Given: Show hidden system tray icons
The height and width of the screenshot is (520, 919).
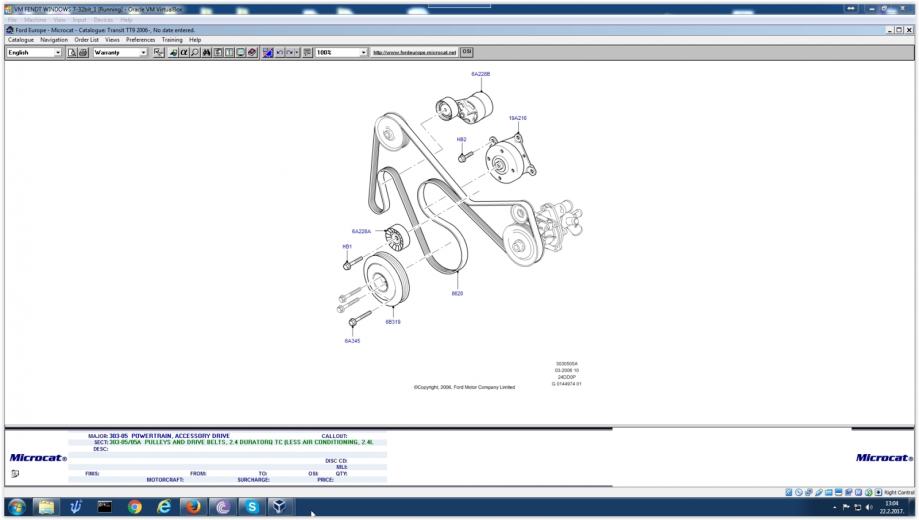Looking at the screenshot, I should pos(835,508).
